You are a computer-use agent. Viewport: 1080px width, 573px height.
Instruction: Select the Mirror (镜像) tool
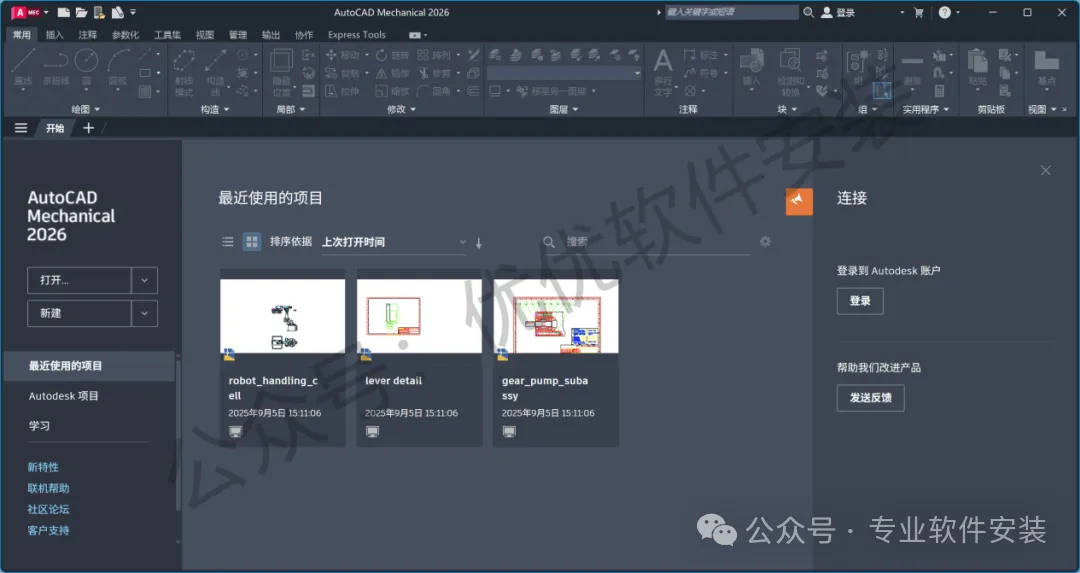[393, 73]
